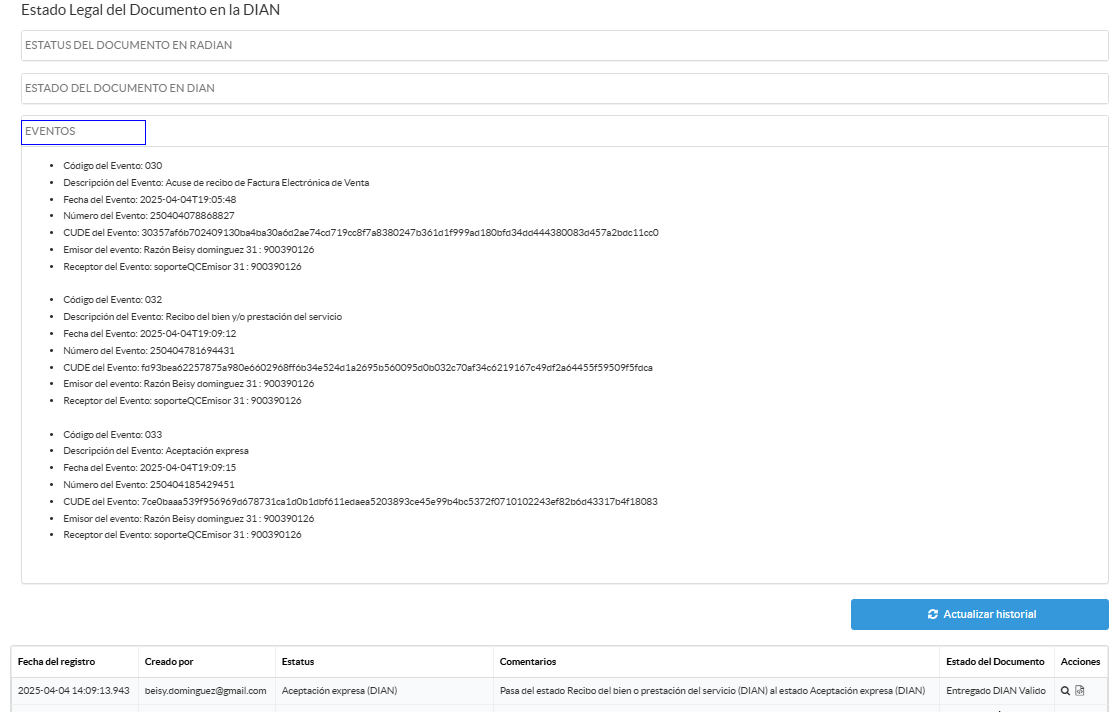Open the XML file icon in Acciones
The width and height of the screenshot is (1115, 712).
(1080, 691)
